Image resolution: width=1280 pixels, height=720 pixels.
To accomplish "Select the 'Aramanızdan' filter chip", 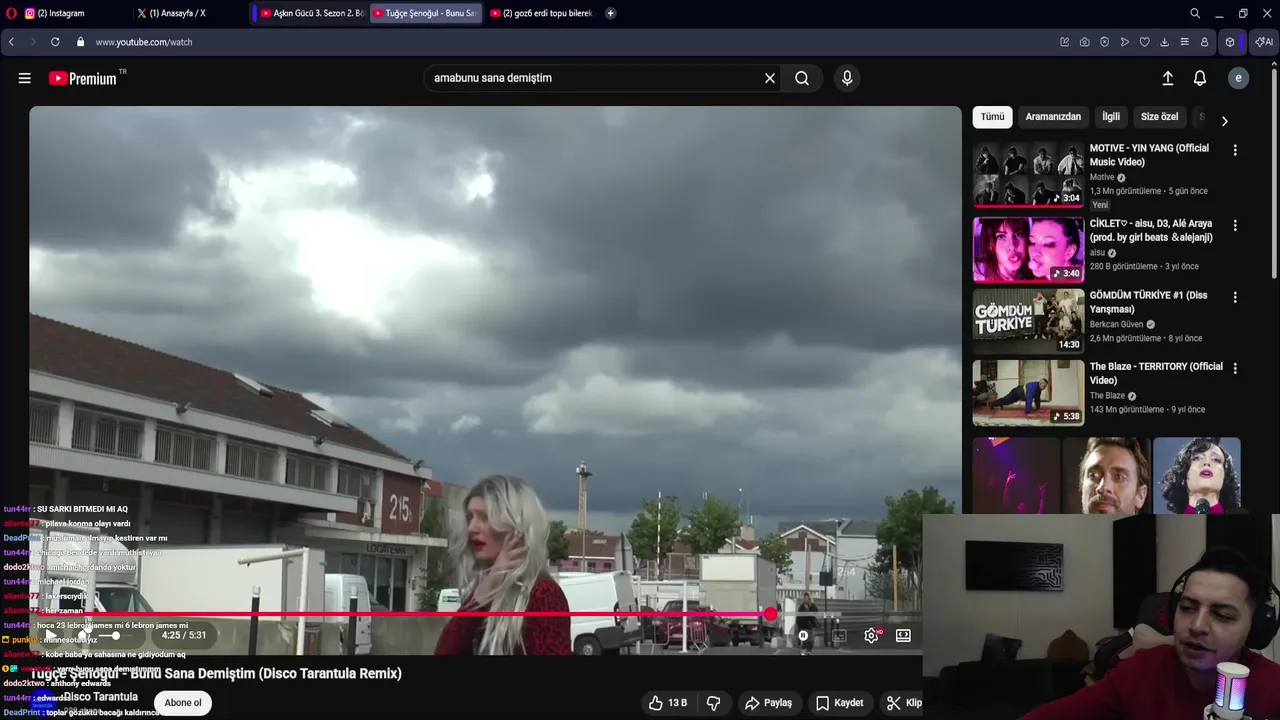I will click(x=1053, y=117).
